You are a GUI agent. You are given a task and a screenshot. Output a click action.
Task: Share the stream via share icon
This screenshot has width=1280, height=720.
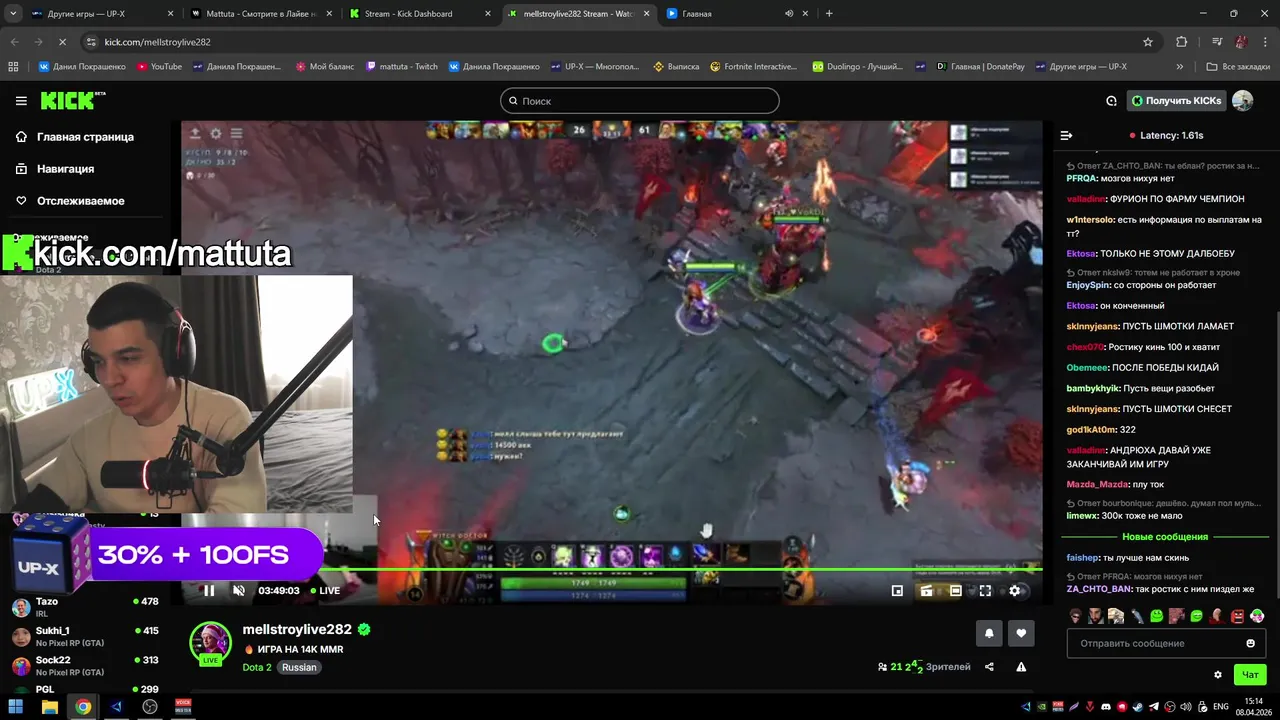pyautogui.click(x=989, y=667)
